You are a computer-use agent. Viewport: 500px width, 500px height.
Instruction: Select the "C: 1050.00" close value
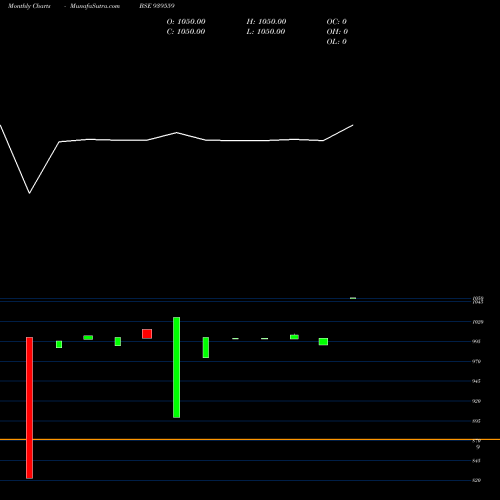tap(186, 32)
